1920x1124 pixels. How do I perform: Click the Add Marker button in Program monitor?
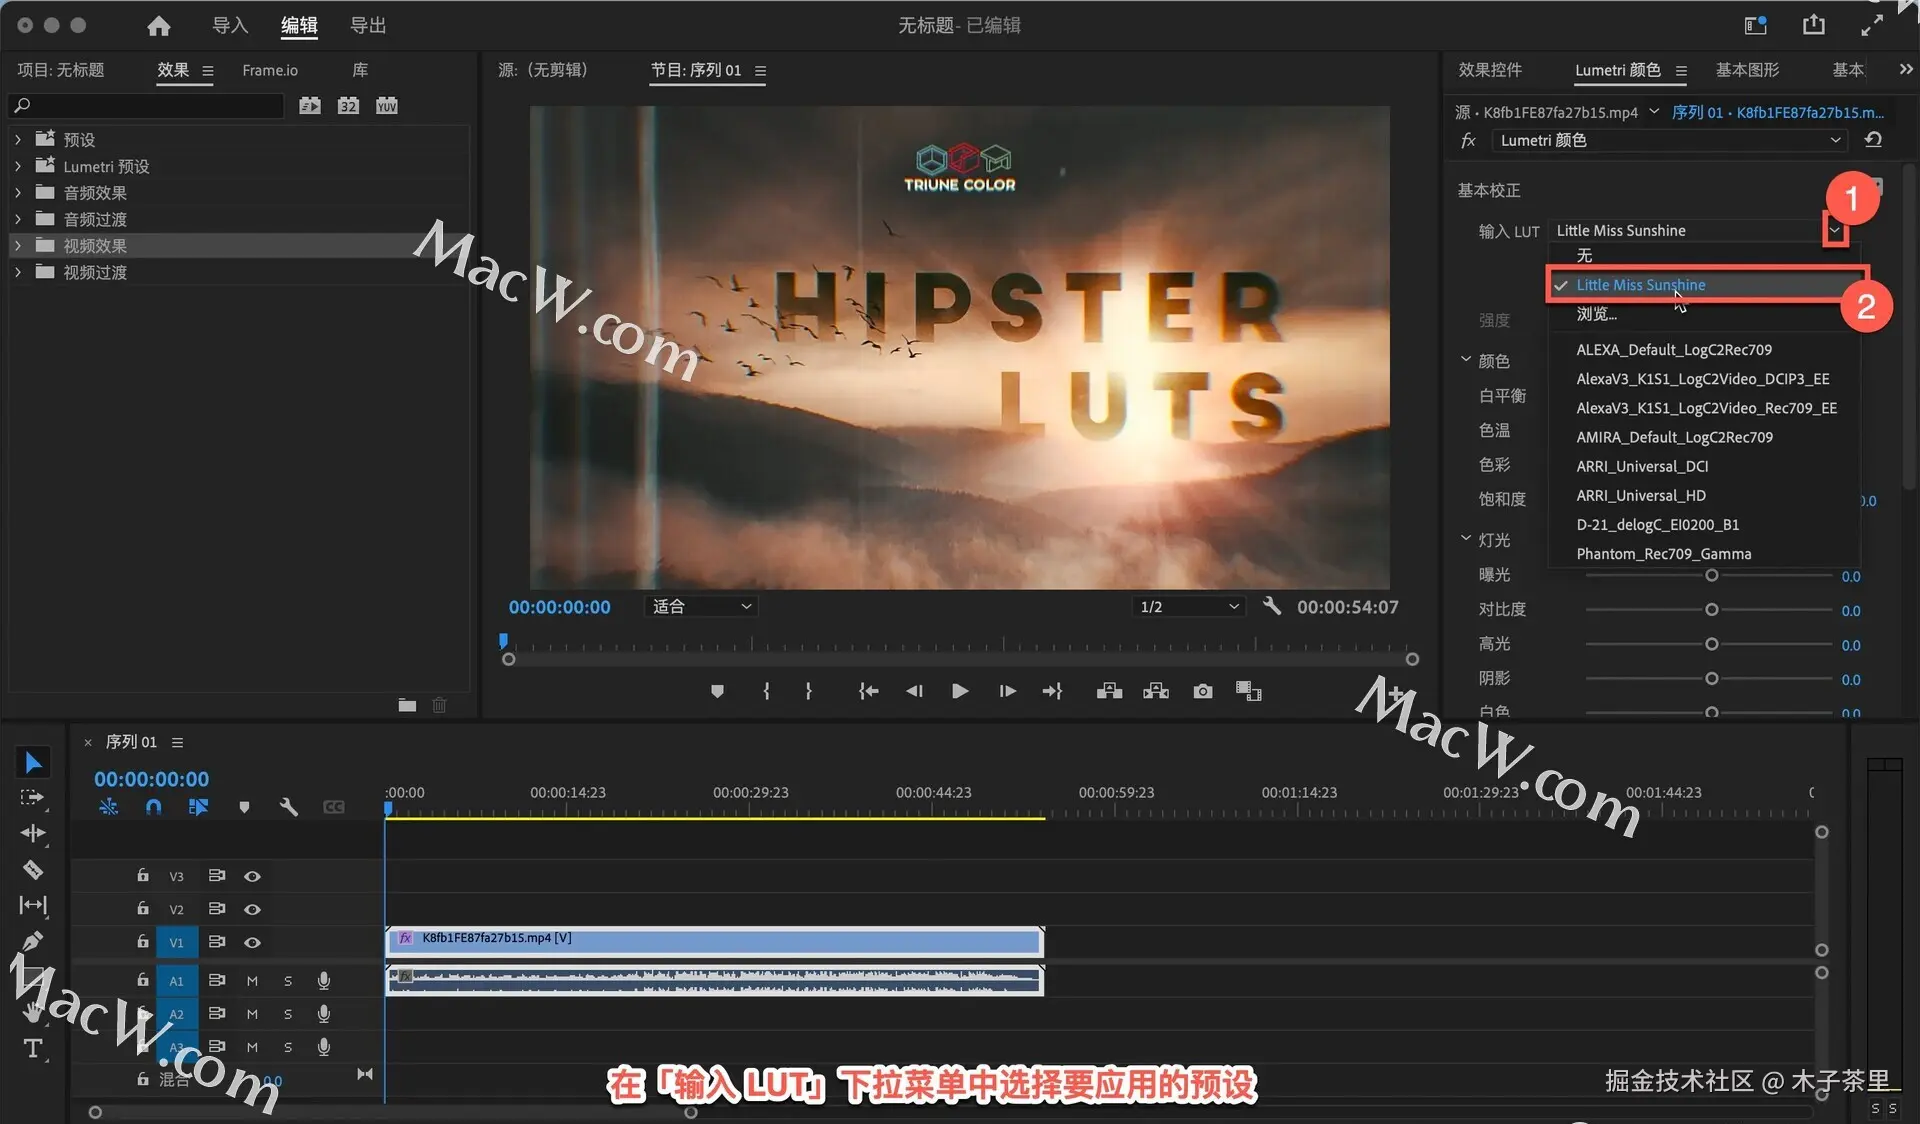click(x=717, y=691)
